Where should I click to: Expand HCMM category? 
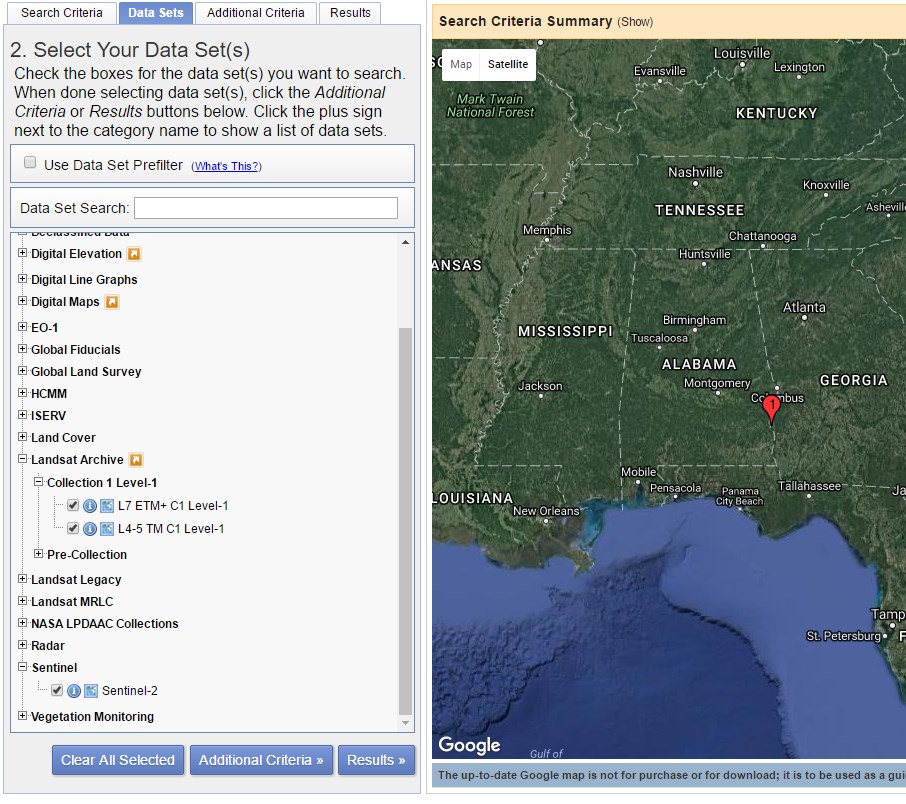(x=23, y=393)
